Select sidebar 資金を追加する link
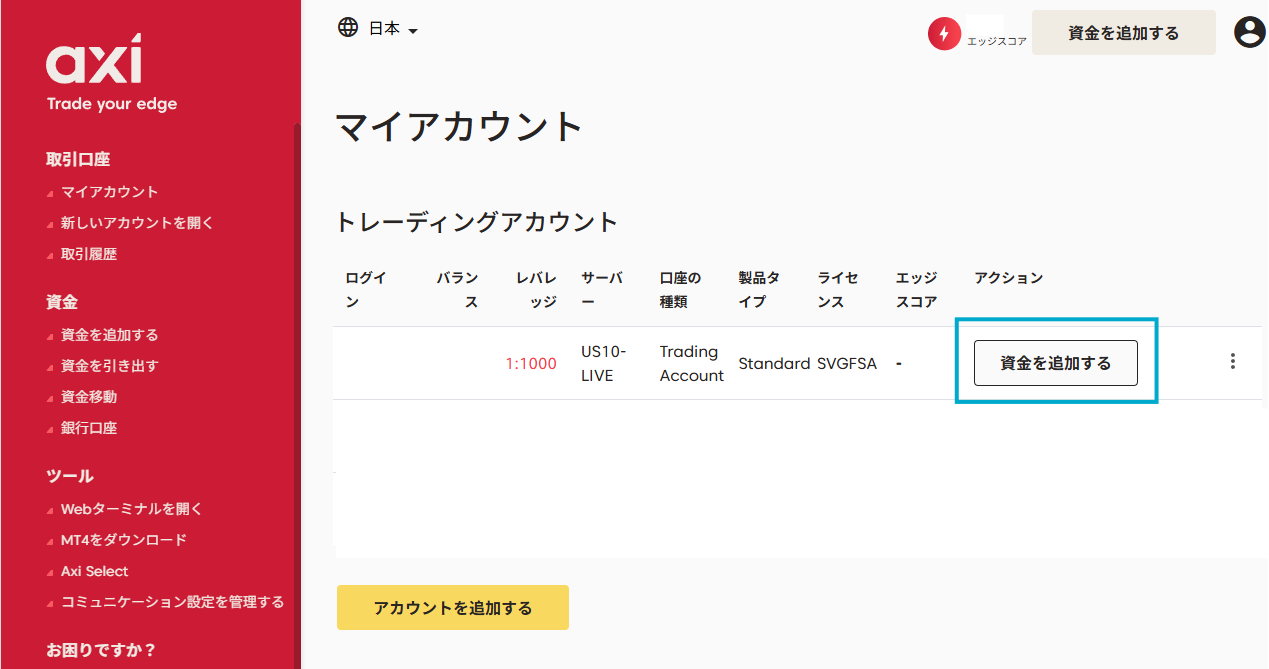 (x=109, y=335)
